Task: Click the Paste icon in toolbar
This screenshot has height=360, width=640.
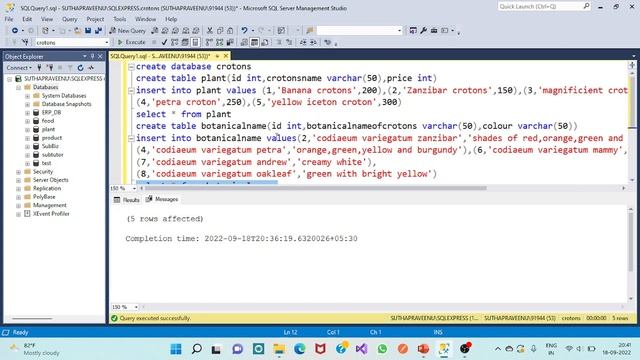Action: [x=230, y=31]
